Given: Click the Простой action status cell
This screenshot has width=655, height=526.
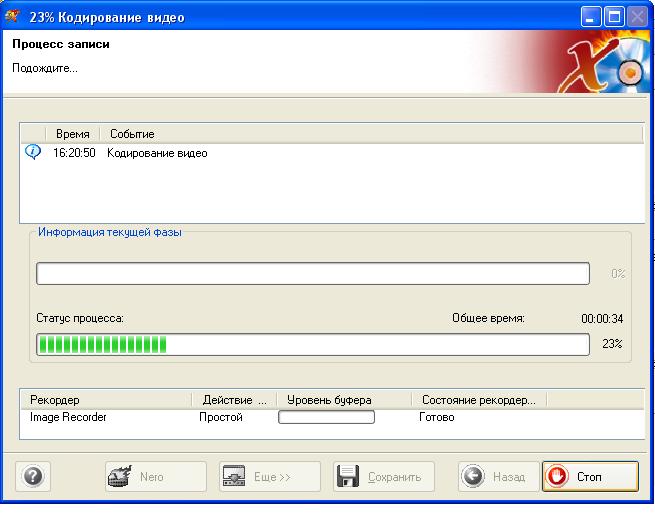Looking at the screenshot, I should [221, 417].
